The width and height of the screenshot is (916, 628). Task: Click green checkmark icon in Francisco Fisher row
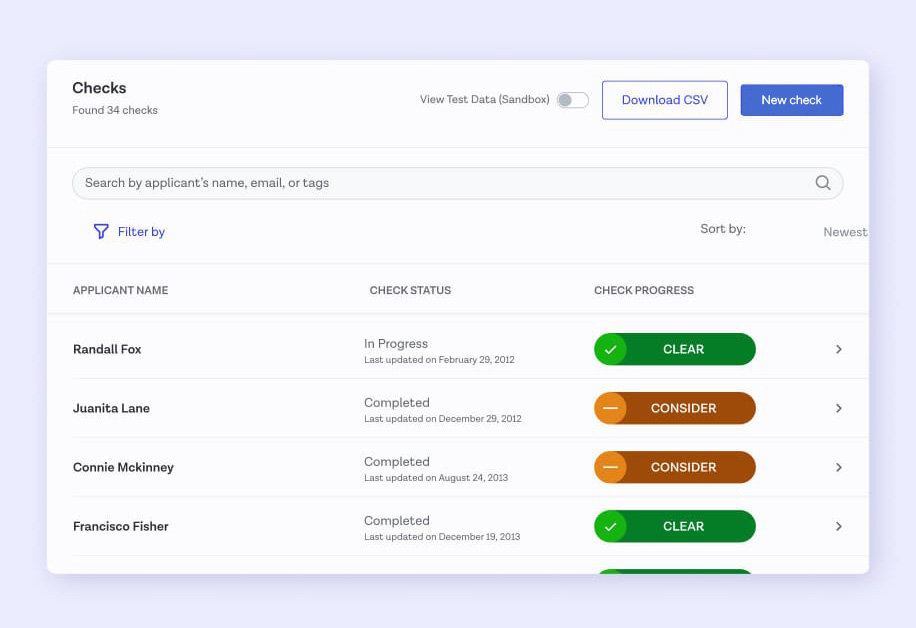click(x=610, y=526)
